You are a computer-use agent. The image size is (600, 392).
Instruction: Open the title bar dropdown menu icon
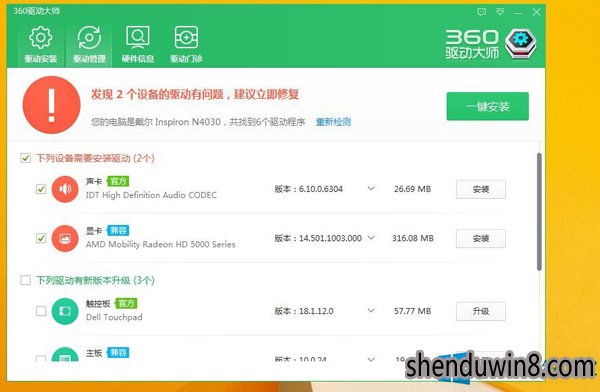[500, 12]
